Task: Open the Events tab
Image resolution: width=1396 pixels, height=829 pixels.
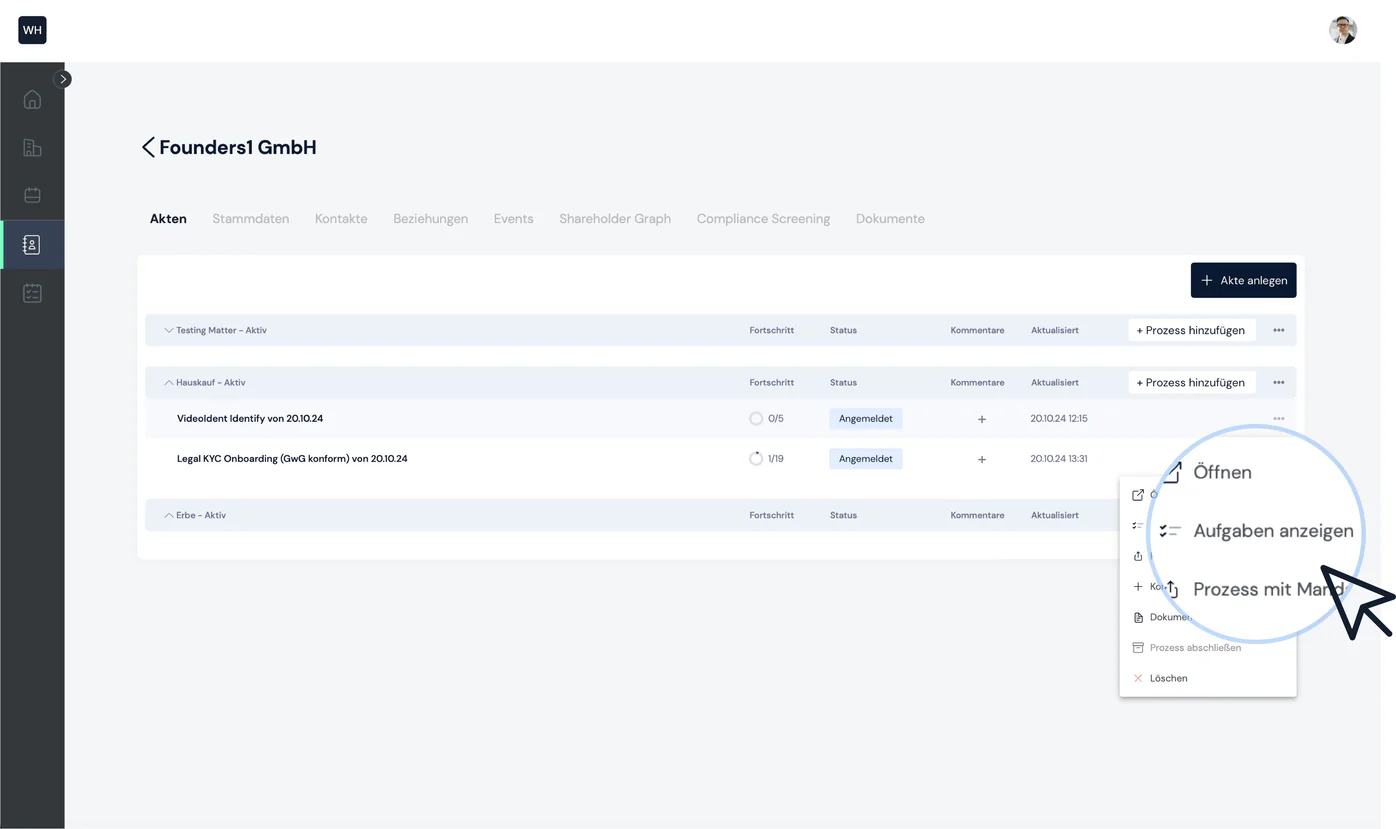Action: [513, 219]
